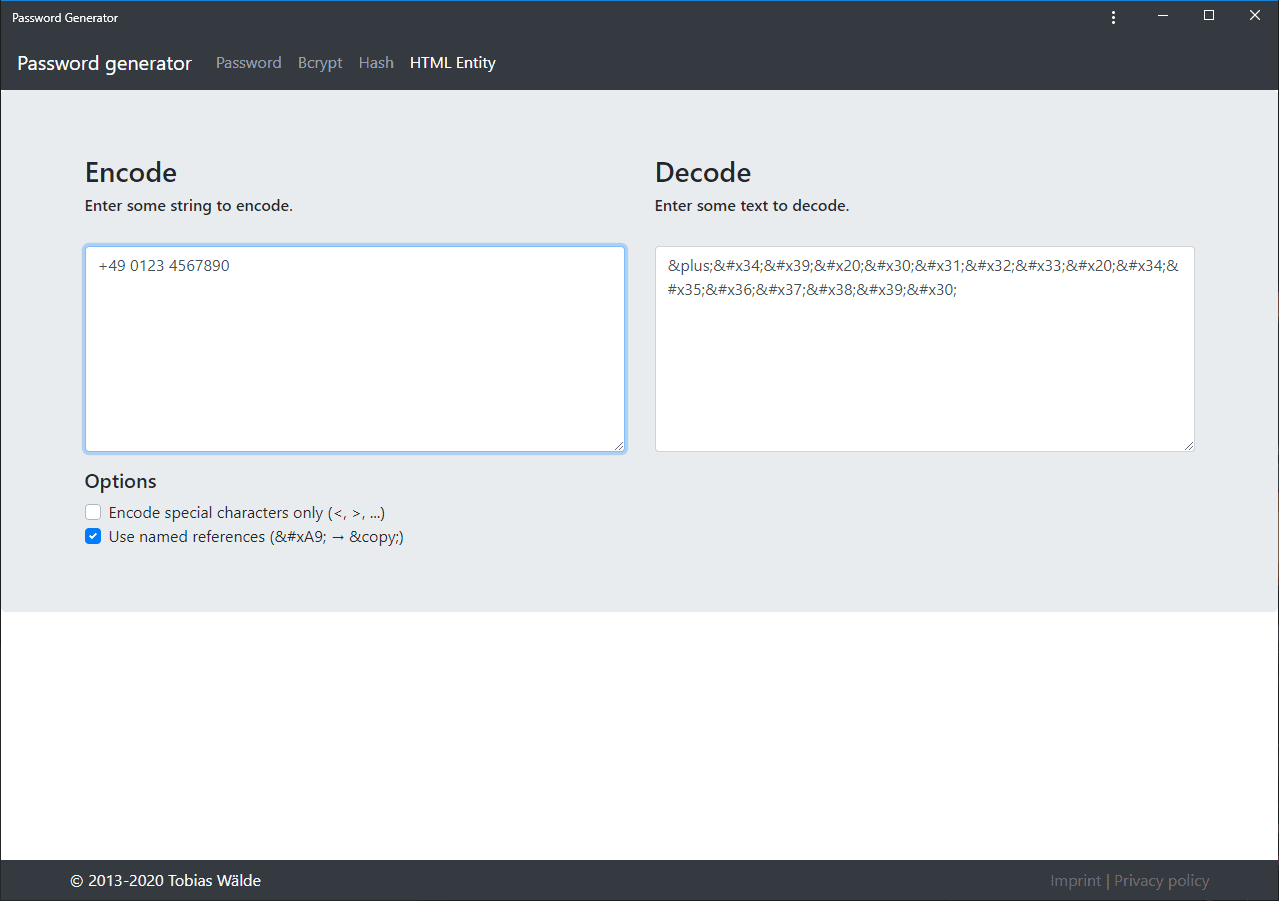Screen dimensions: 1279x901
Task: Click the Encode textarea resize handle
Action: (619, 445)
